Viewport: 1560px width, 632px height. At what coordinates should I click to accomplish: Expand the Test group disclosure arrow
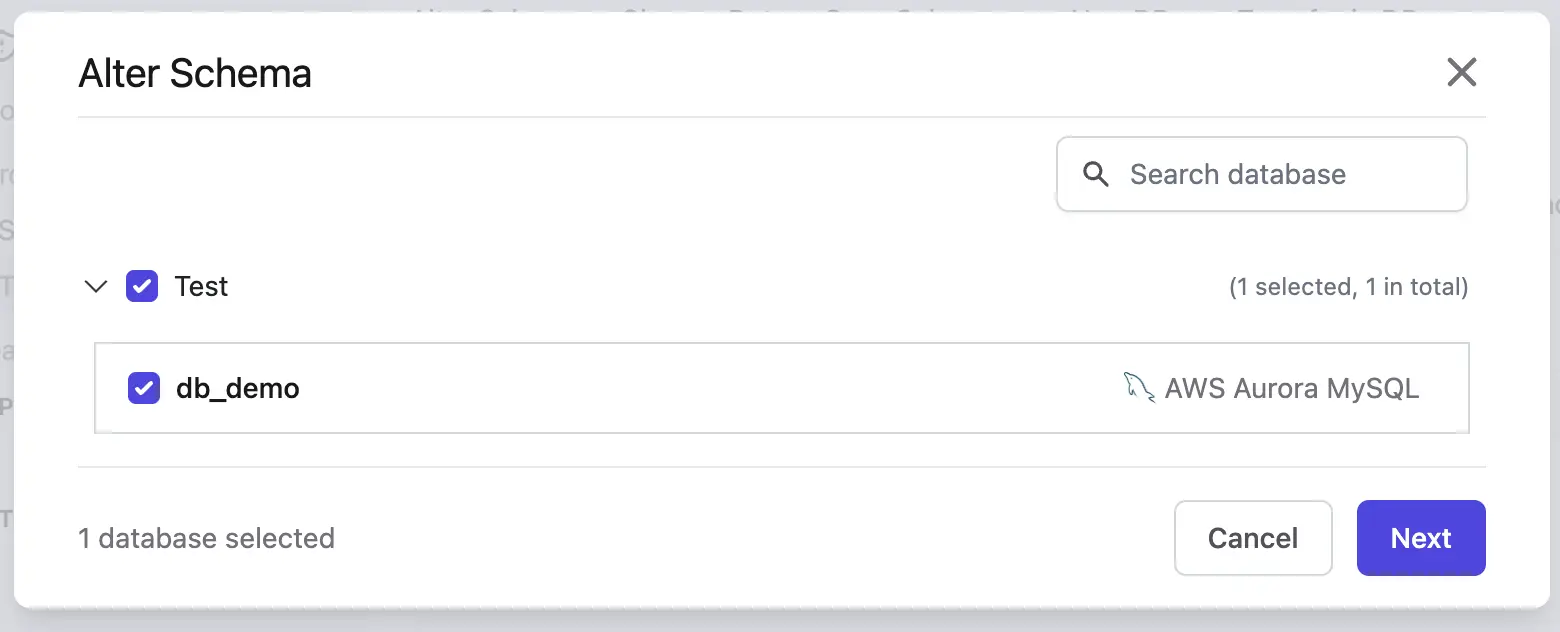click(95, 286)
